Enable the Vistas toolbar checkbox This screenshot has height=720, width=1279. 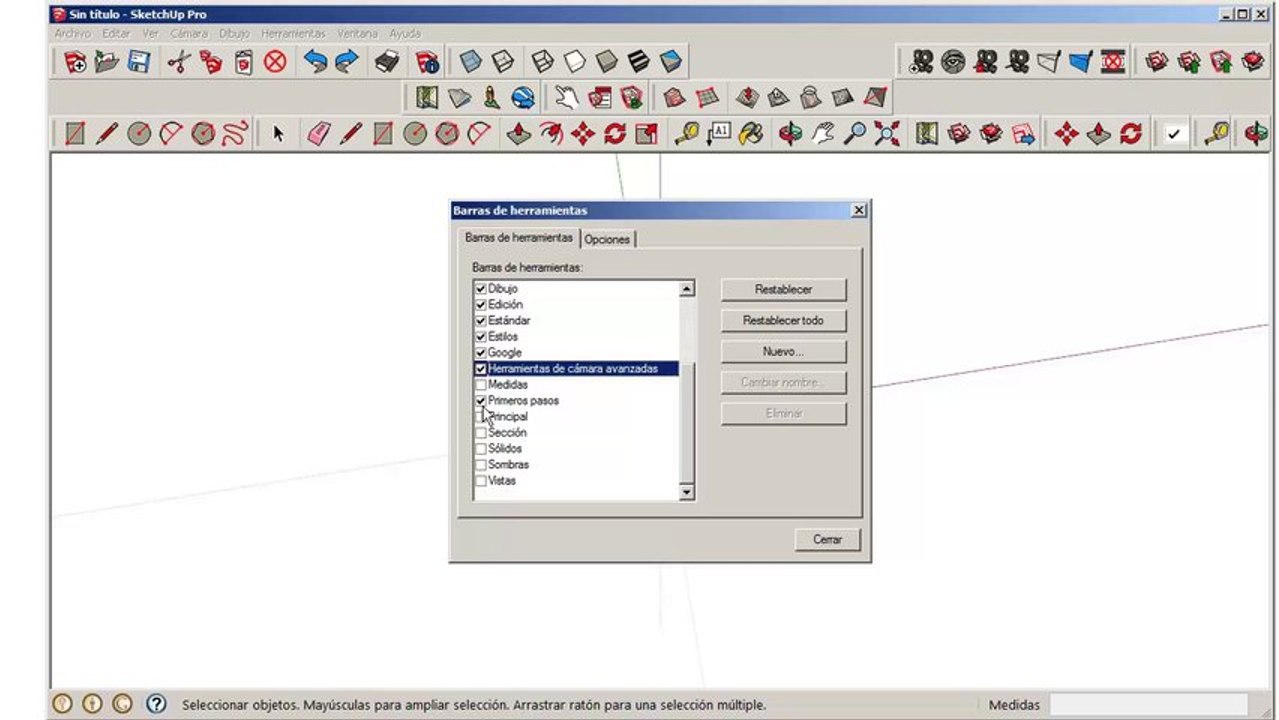[x=480, y=481]
